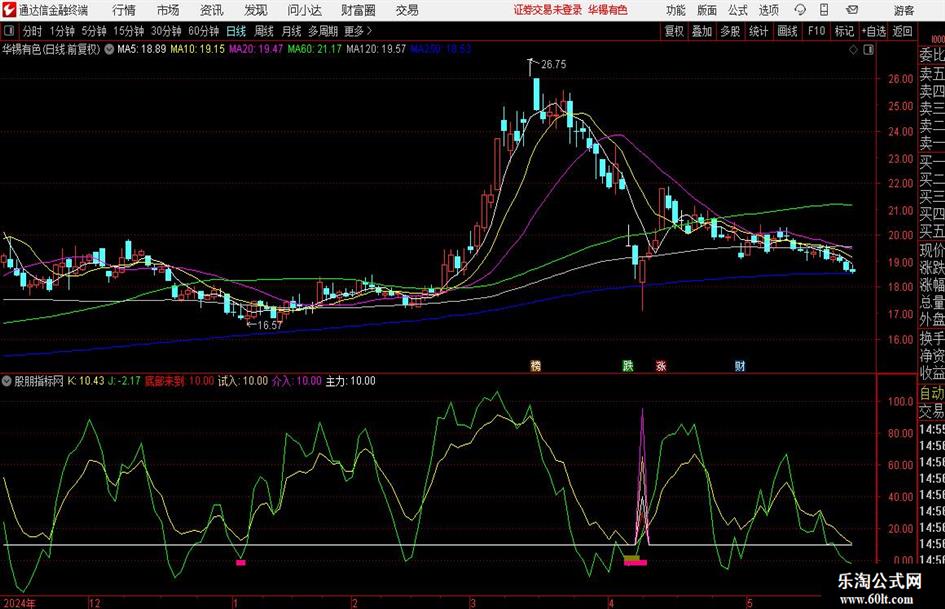Click the mobile phone icon
Screen dimensions: 945x609
tap(824, 10)
